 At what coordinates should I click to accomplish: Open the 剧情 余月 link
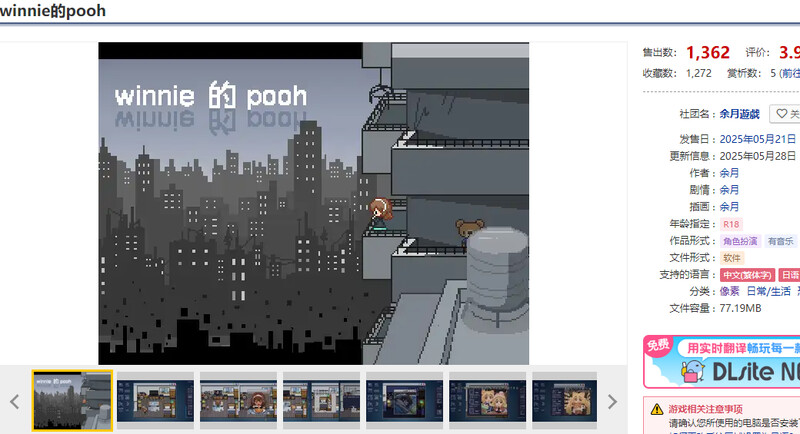[x=729, y=190]
